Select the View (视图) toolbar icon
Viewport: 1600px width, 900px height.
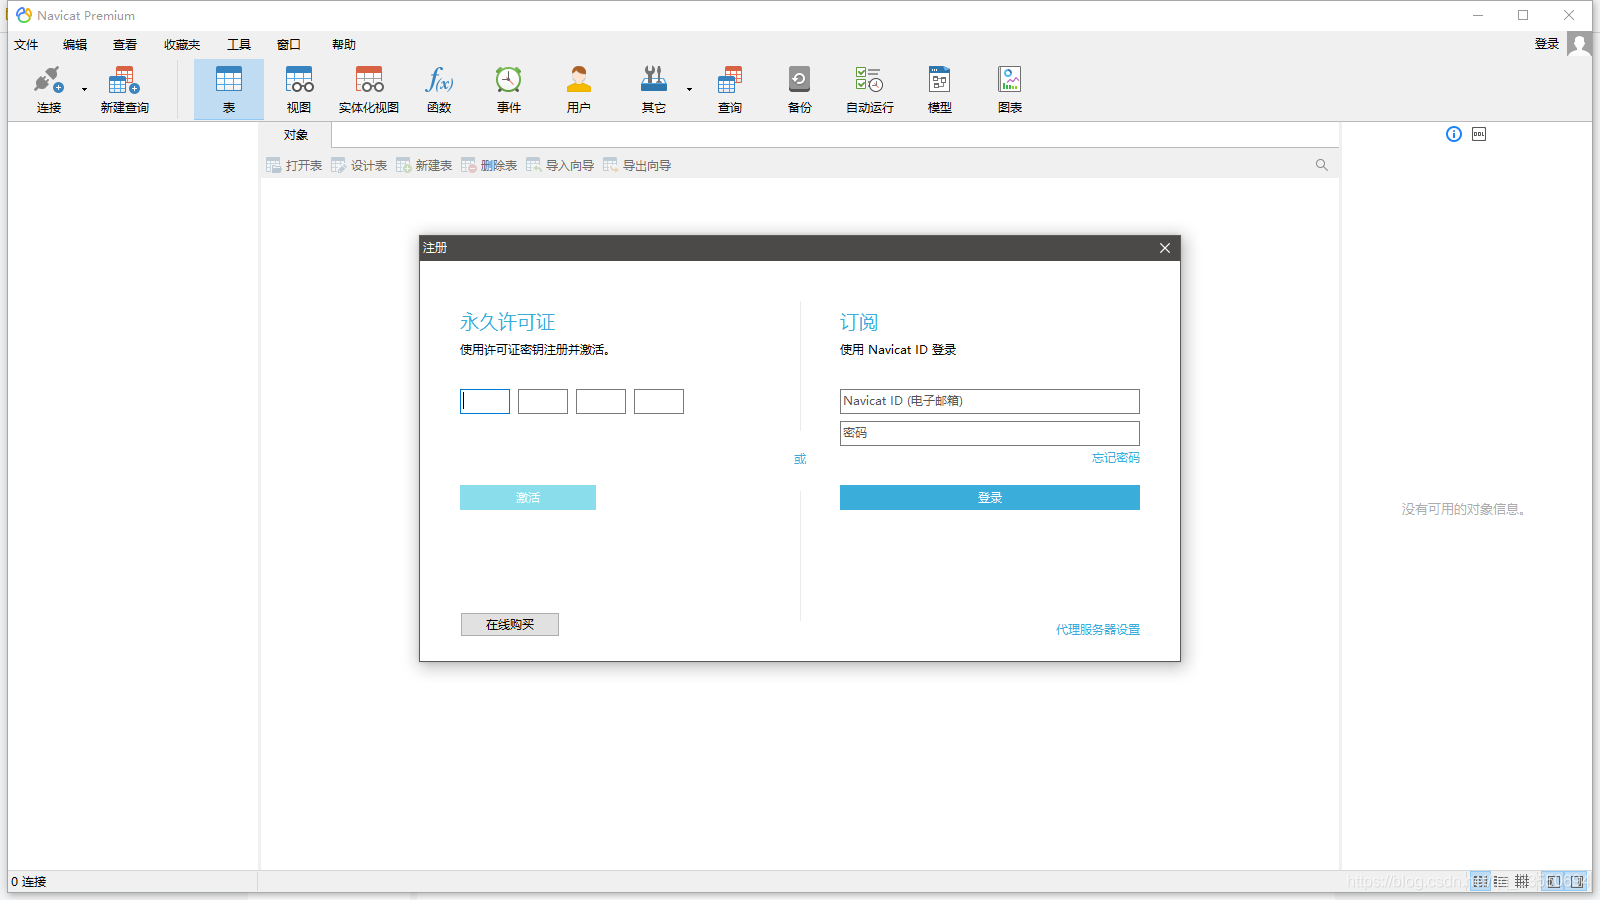click(x=299, y=80)
